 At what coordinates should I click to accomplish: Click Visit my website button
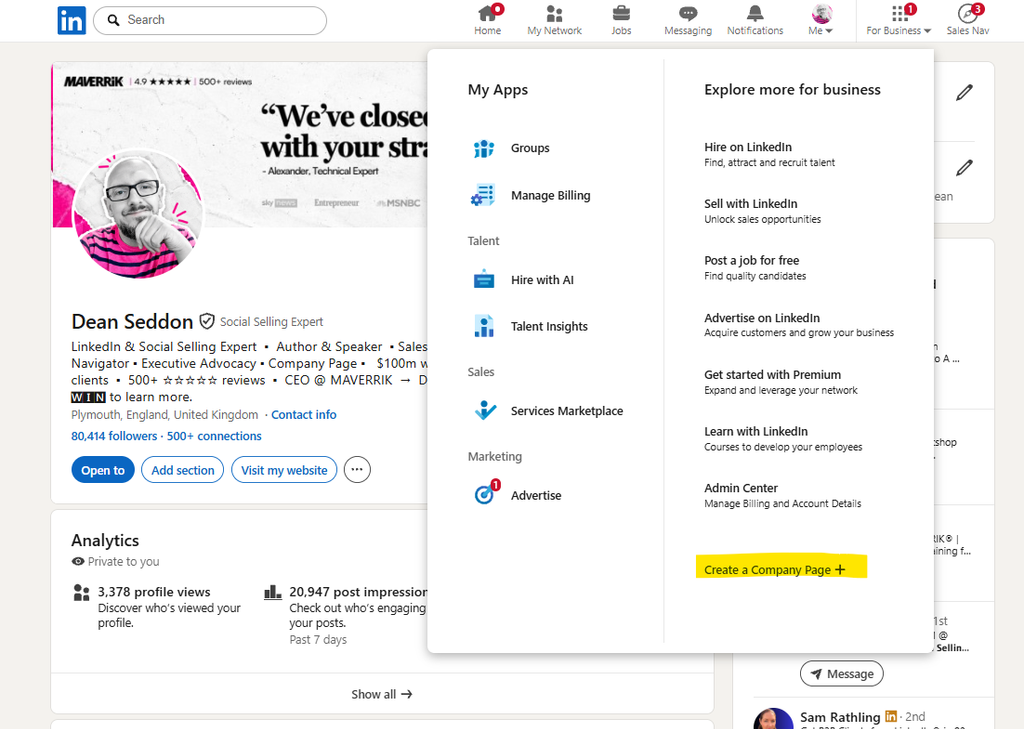coord(284,470)
